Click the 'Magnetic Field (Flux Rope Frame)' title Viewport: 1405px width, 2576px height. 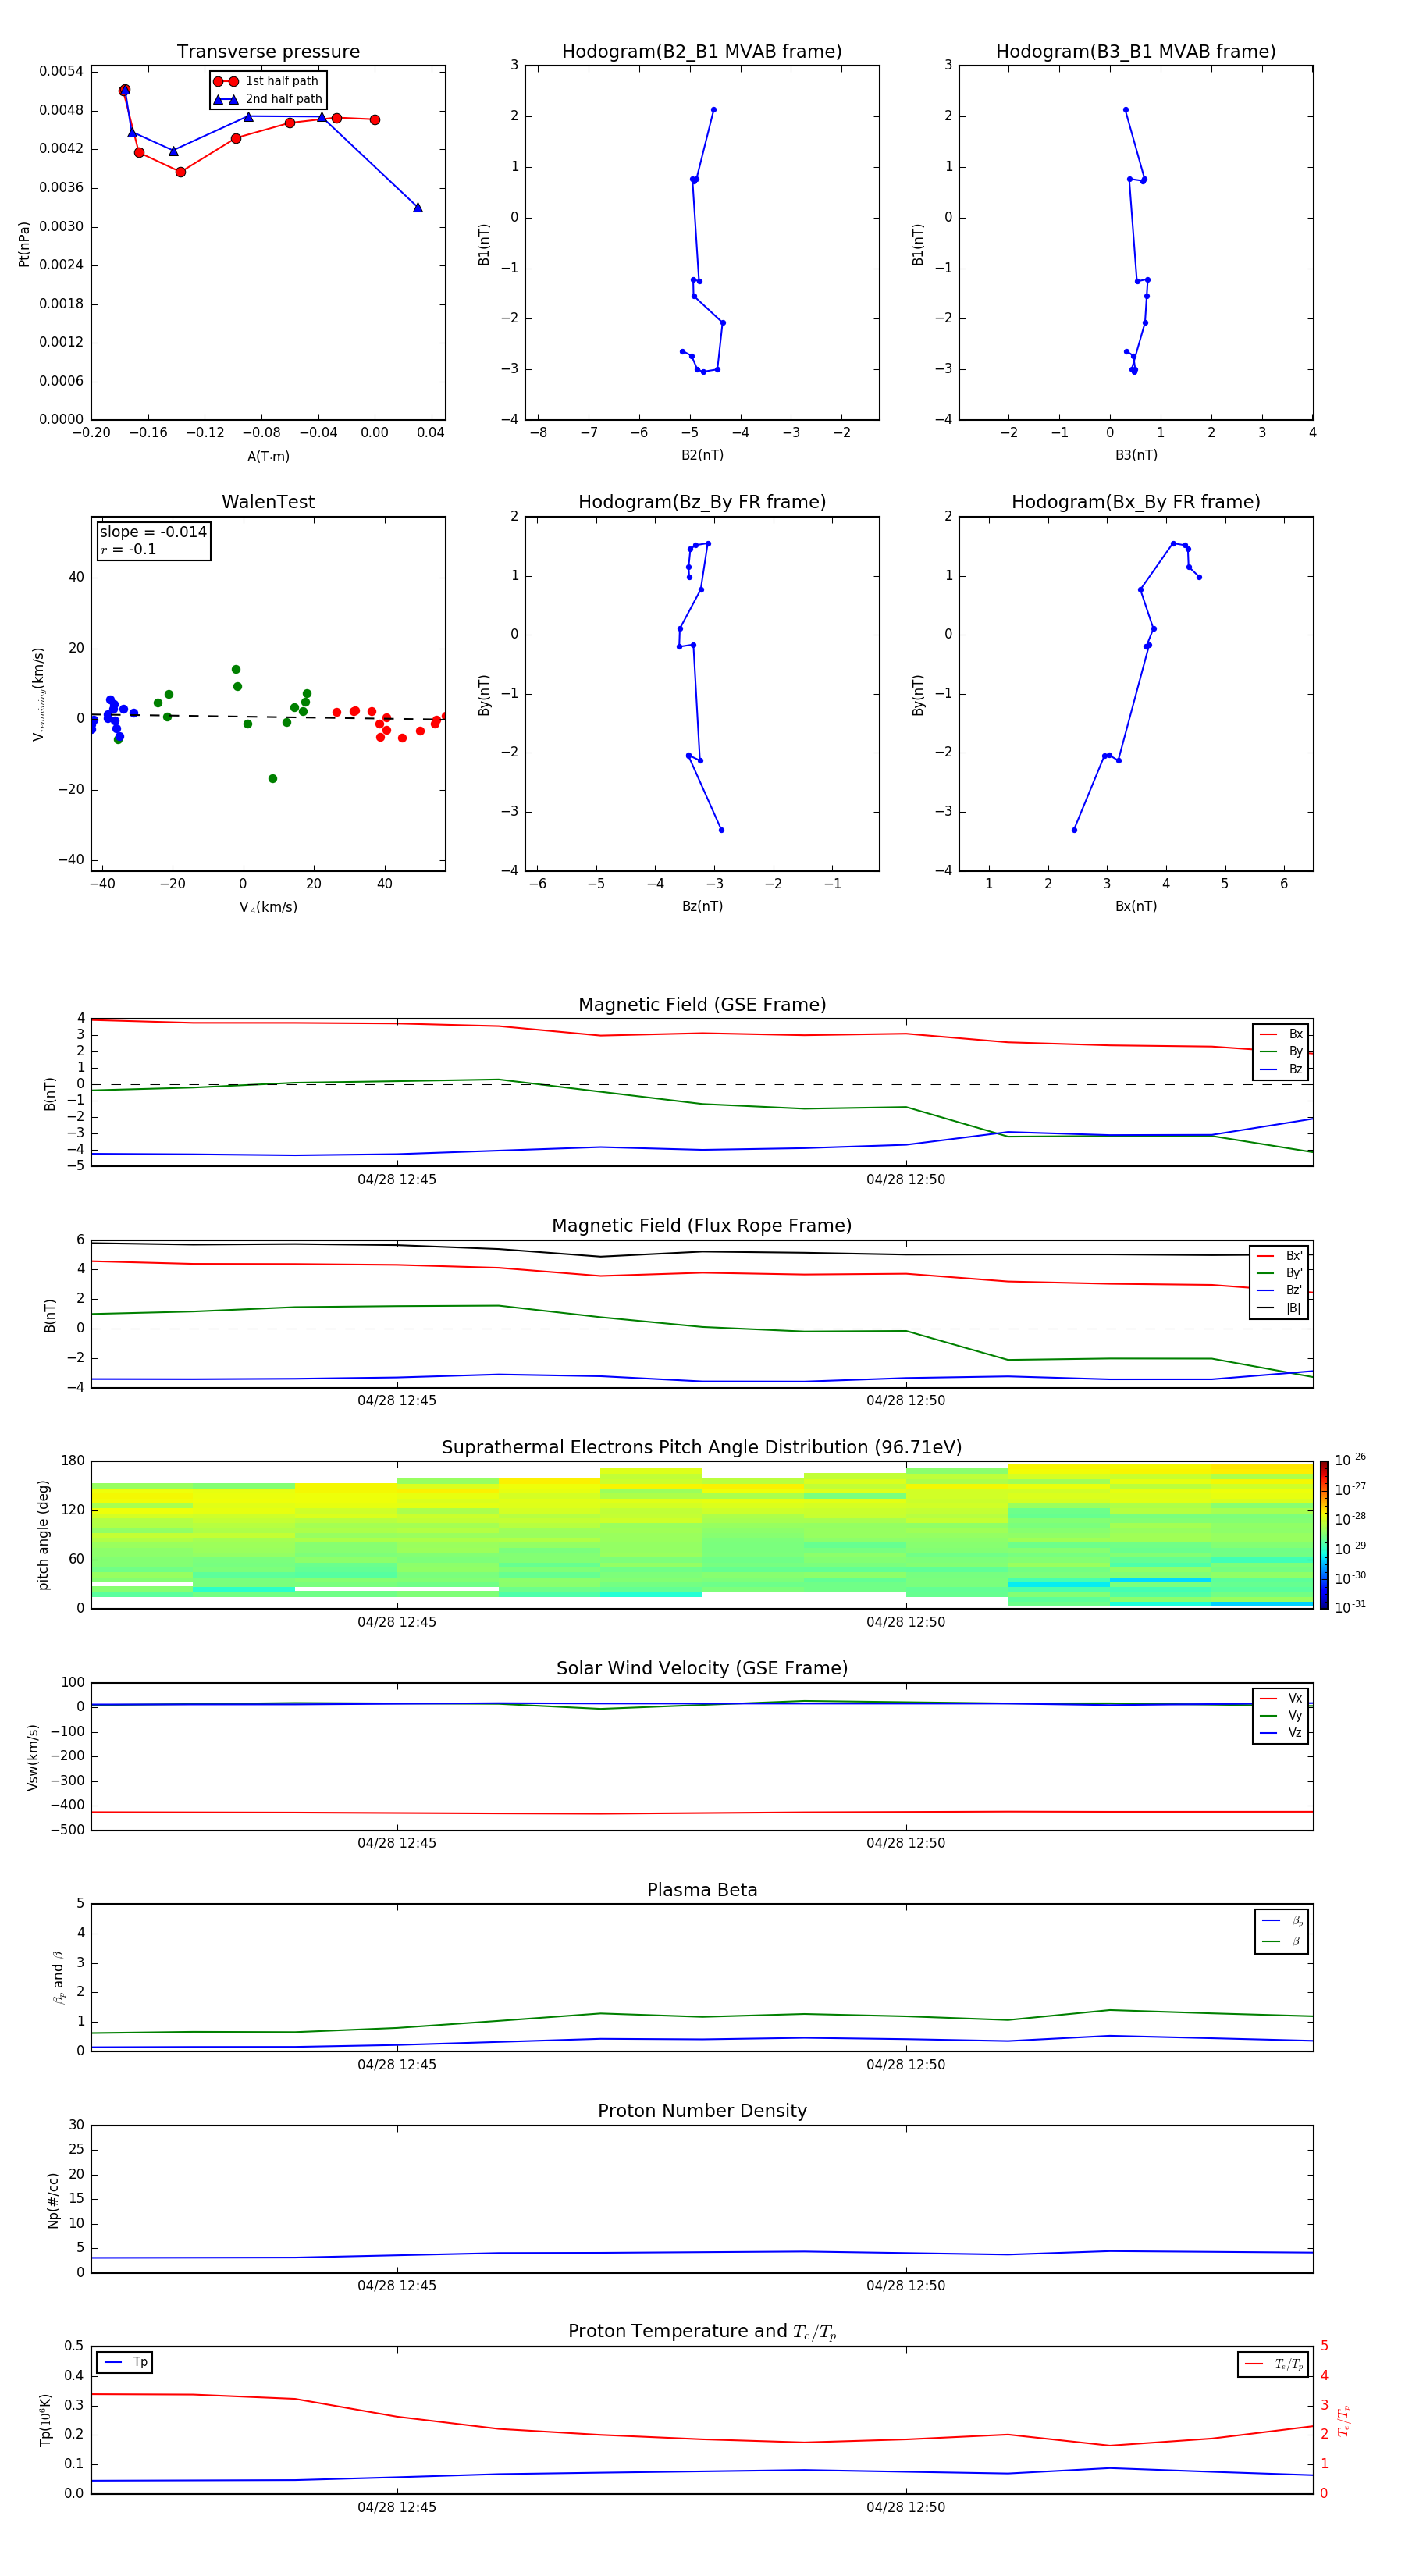pyautogui.click(x=702, y=1226)
